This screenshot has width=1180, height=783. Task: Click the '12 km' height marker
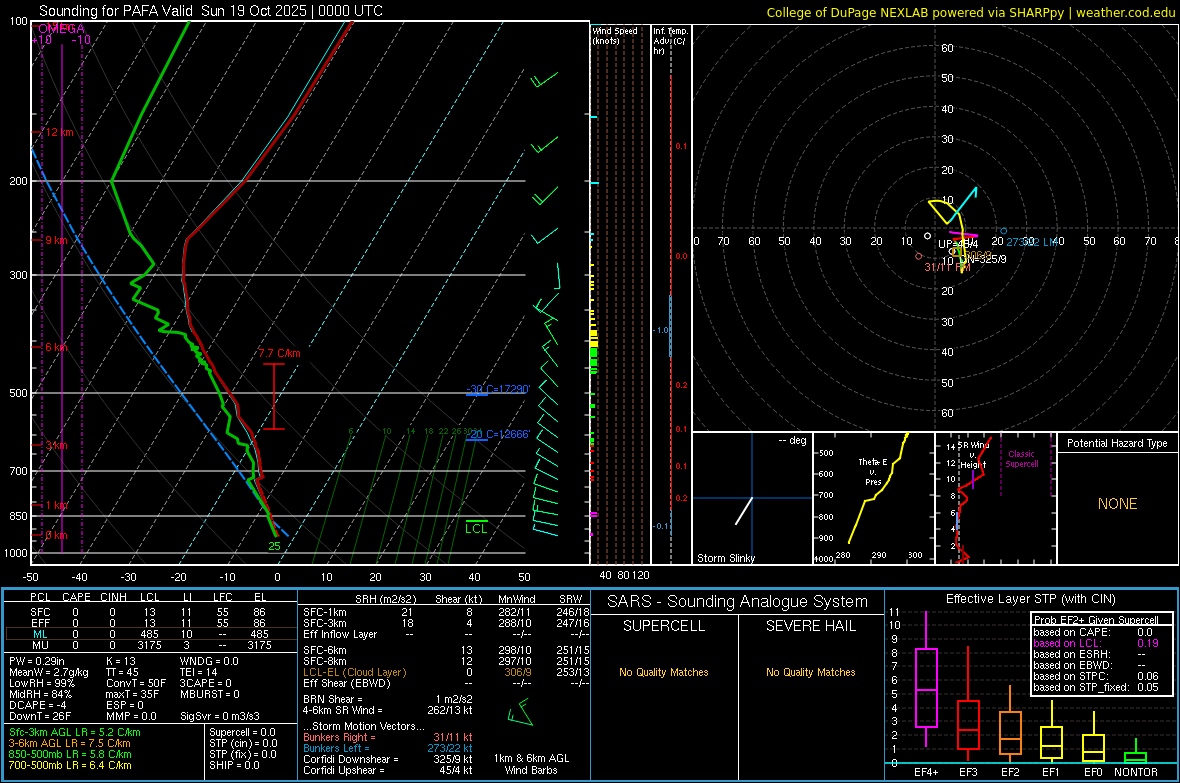59,133
